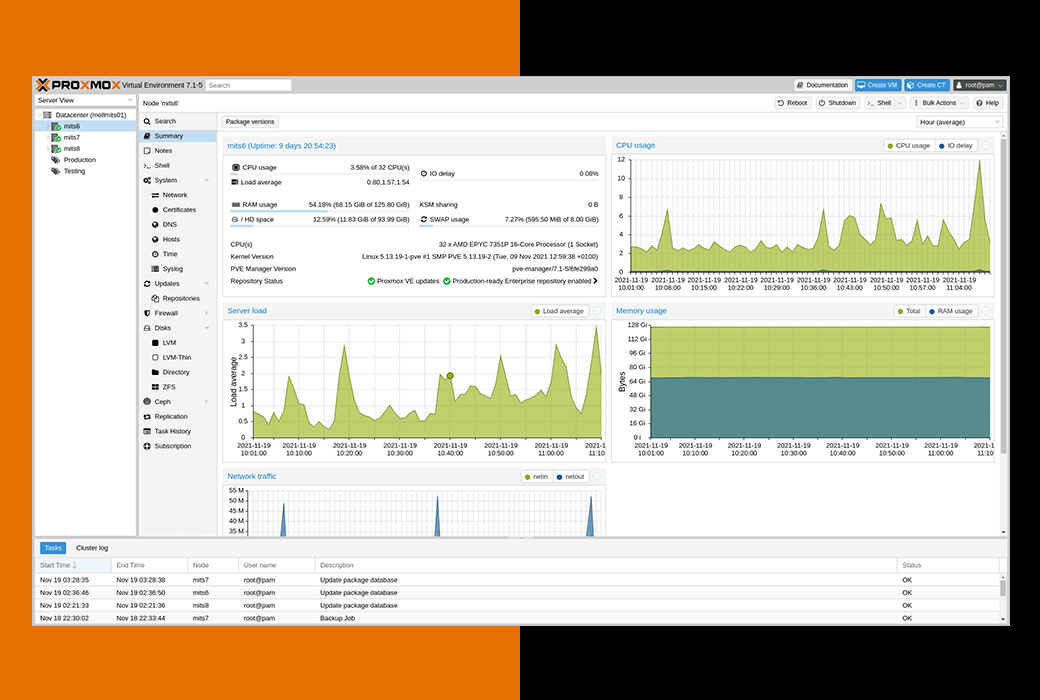Viewport: 1040px width, 700px height.
Task: Click the Proxmox logo
Action: point(78,85)
